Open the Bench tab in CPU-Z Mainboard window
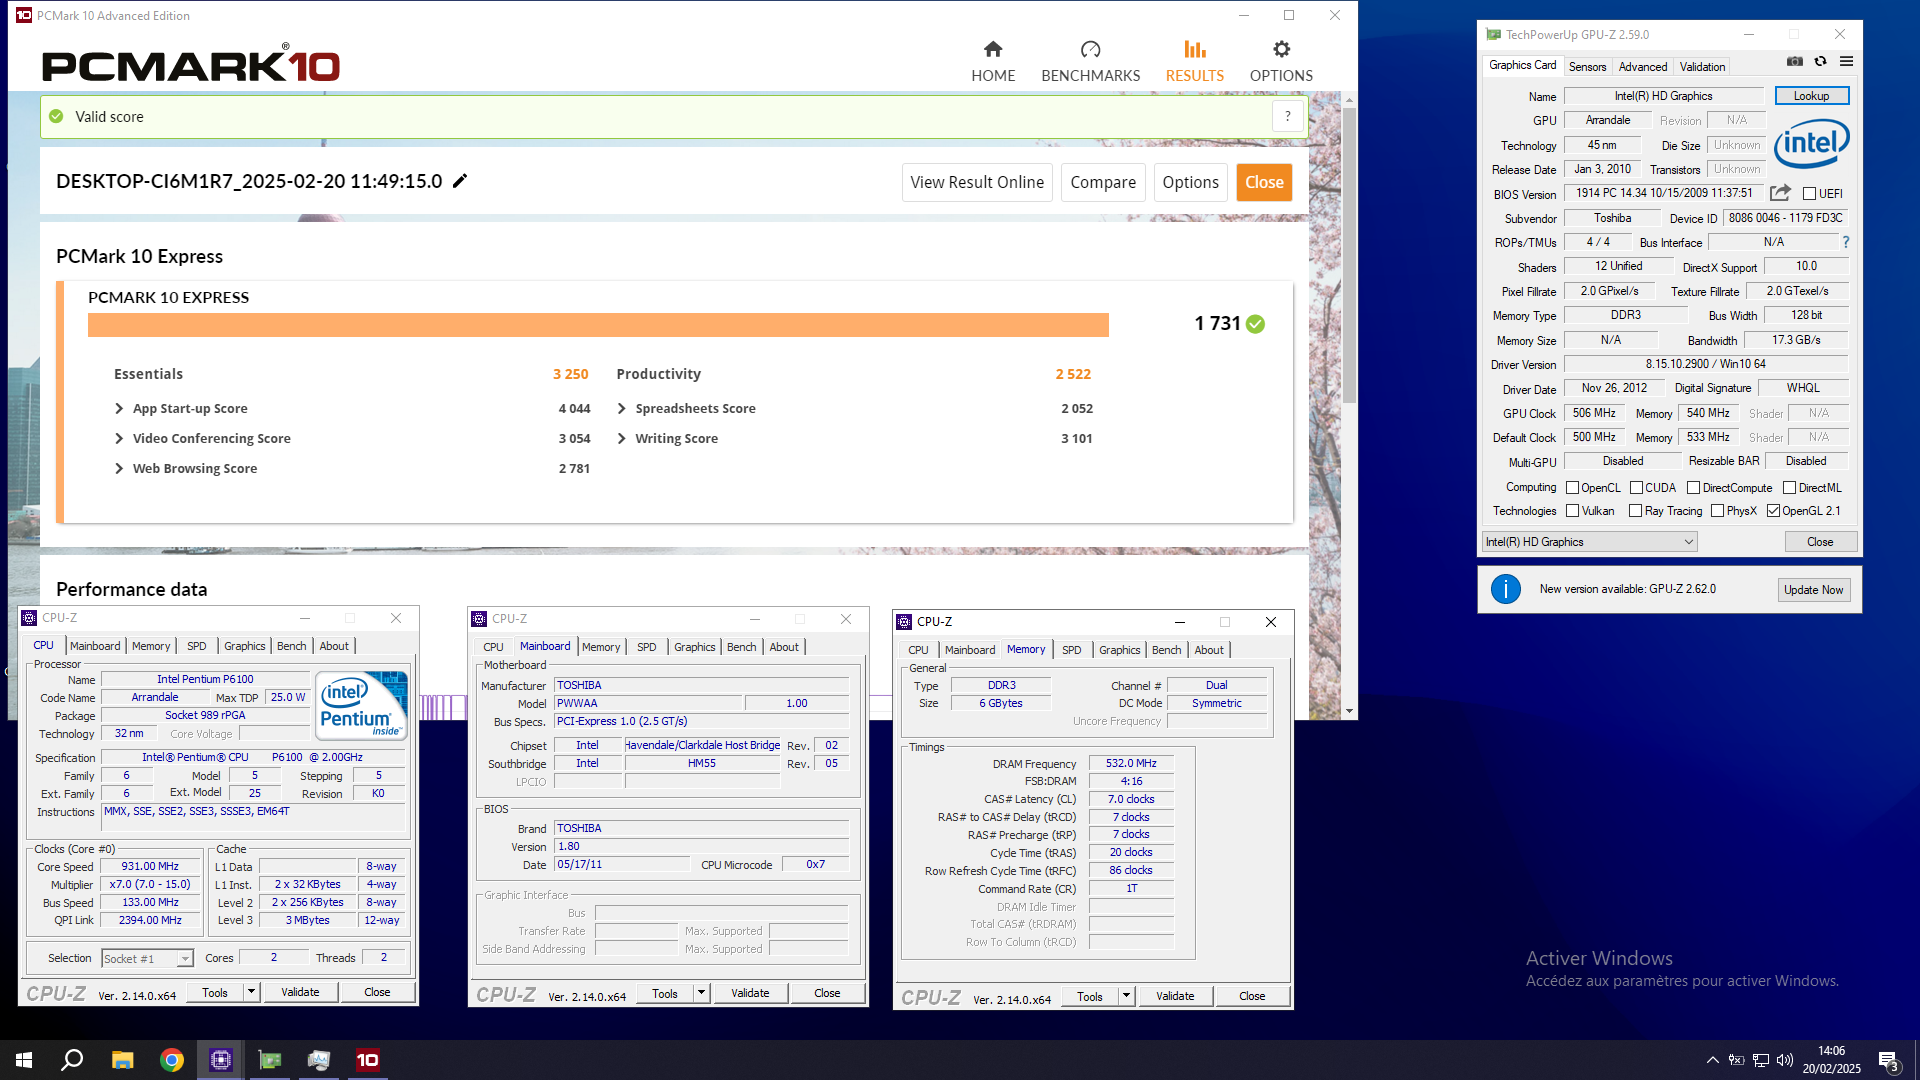 pos(741,647)
